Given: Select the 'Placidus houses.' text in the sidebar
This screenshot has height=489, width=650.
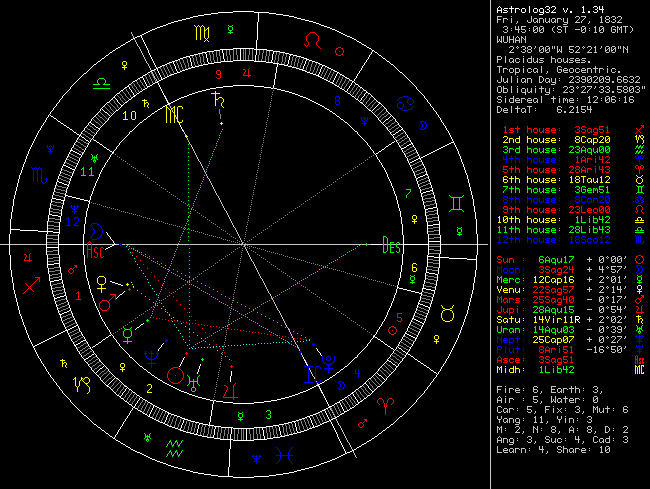Looking at the screenshot, I should (542, 58).
